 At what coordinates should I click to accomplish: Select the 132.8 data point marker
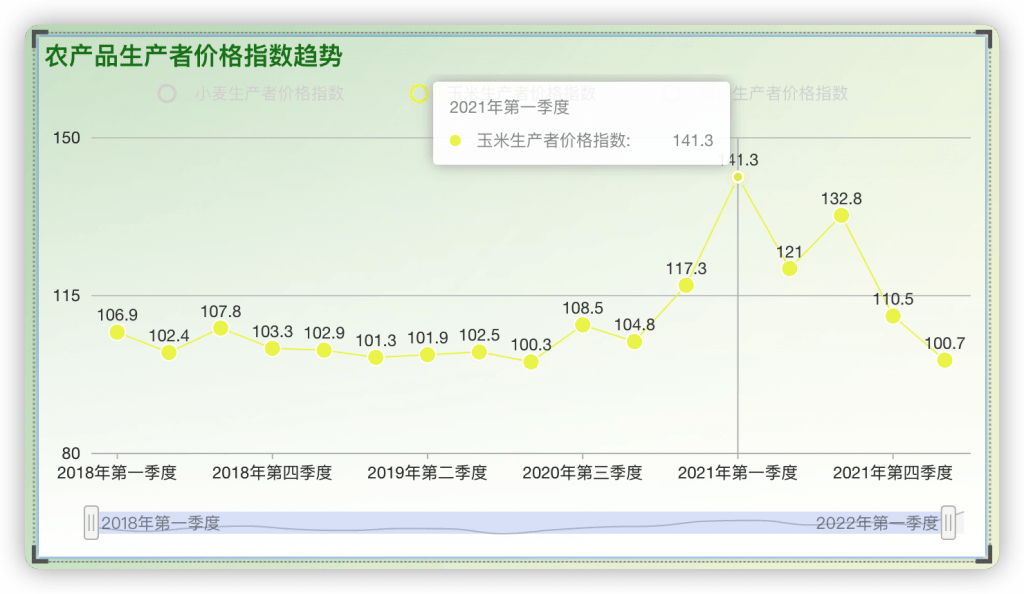841,215
